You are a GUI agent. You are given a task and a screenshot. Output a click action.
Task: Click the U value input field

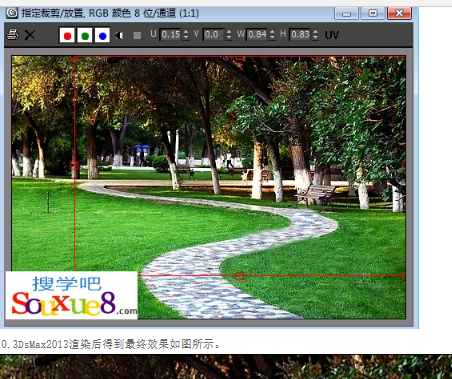click(170, 35)
